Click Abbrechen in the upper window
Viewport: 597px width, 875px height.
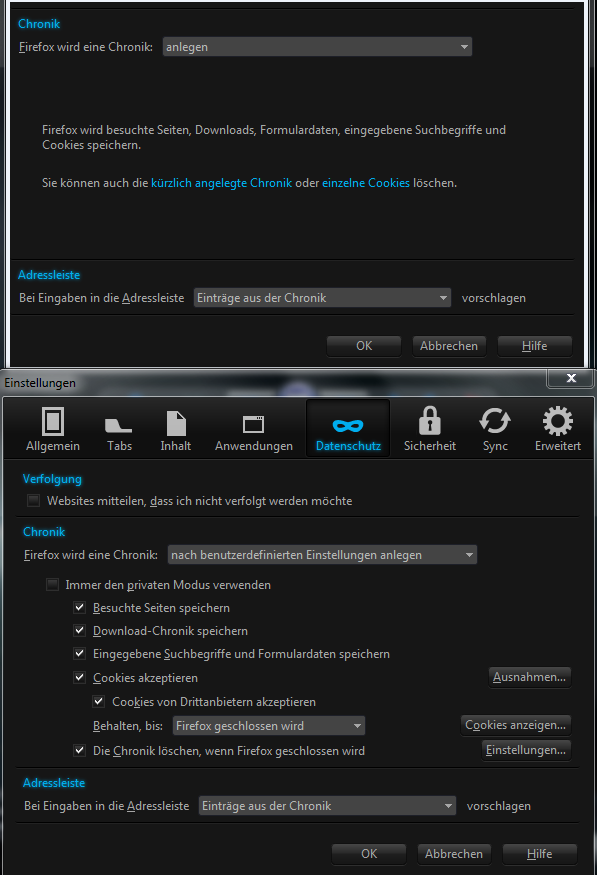click(449, 346)
